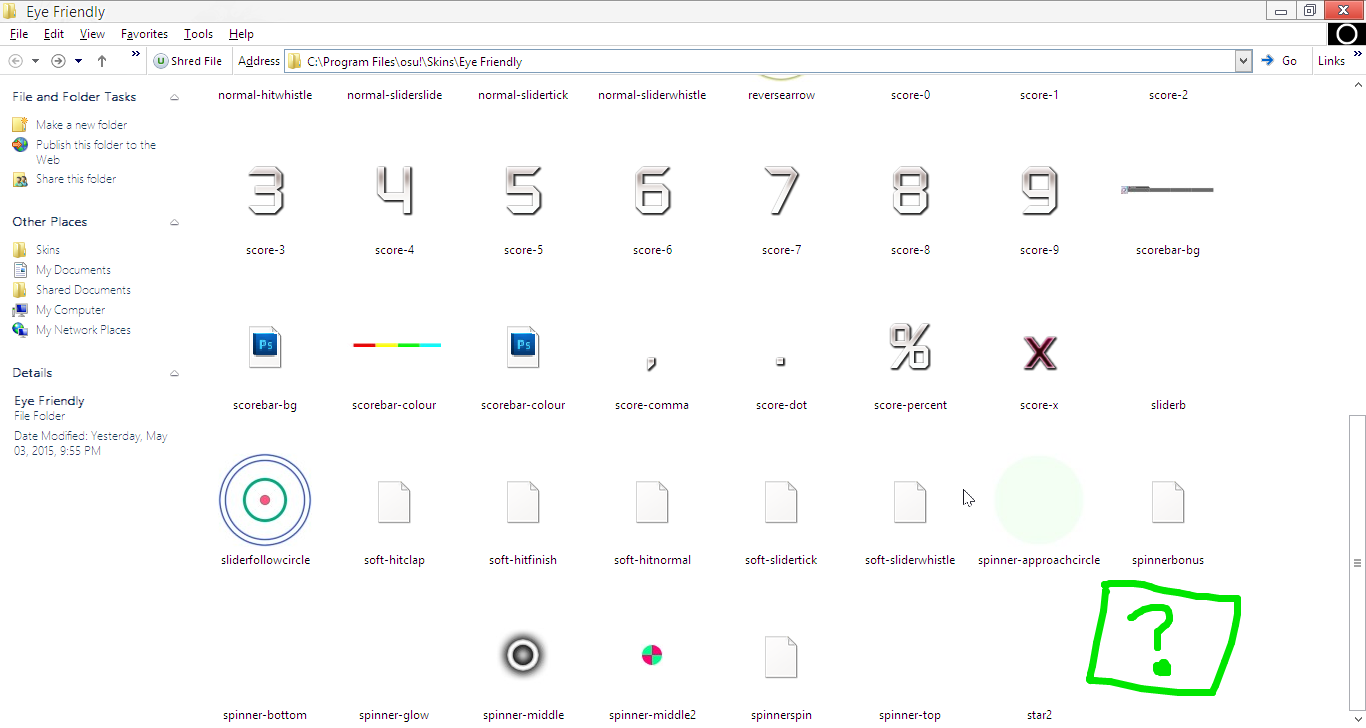Select the spinner-top file label

click(x=910, y=715)
